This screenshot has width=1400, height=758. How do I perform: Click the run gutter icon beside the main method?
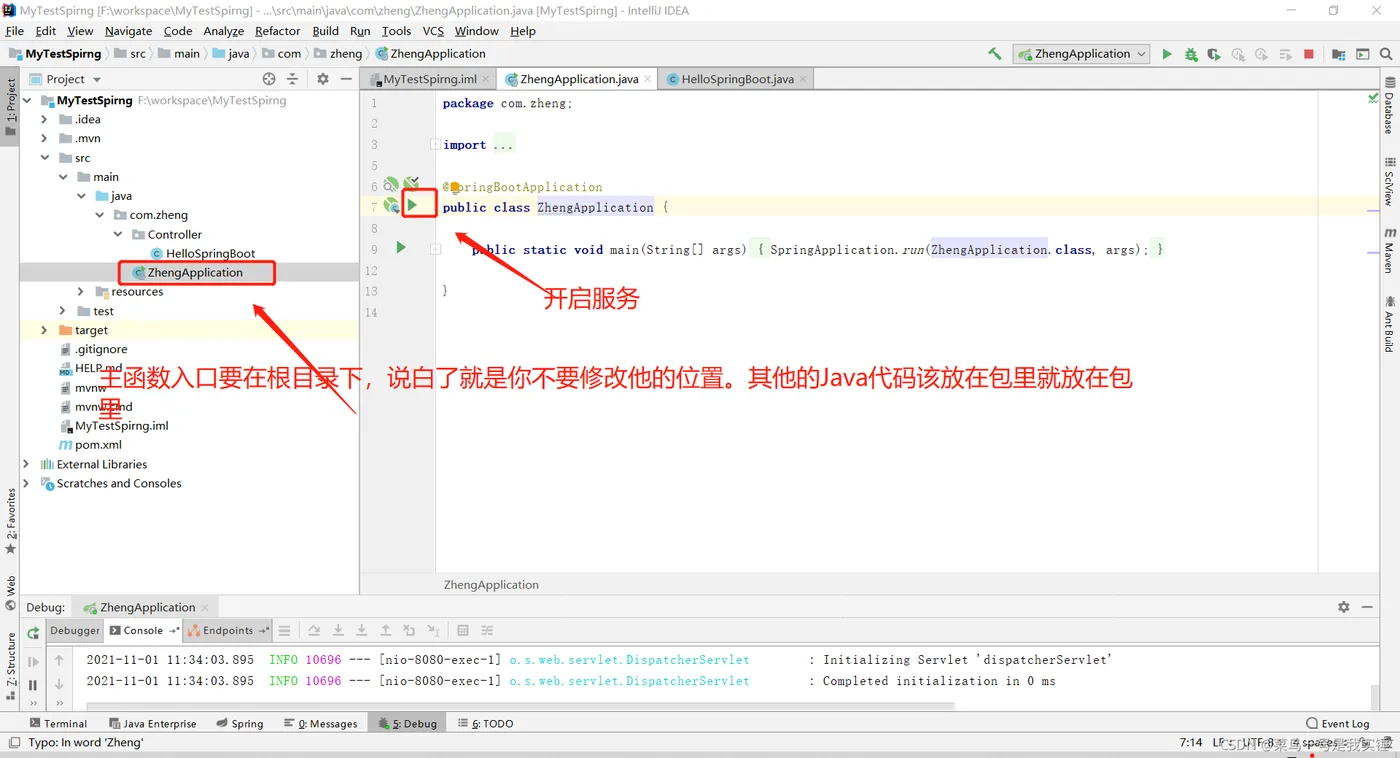pyautogui.click(x=401, y=247)
